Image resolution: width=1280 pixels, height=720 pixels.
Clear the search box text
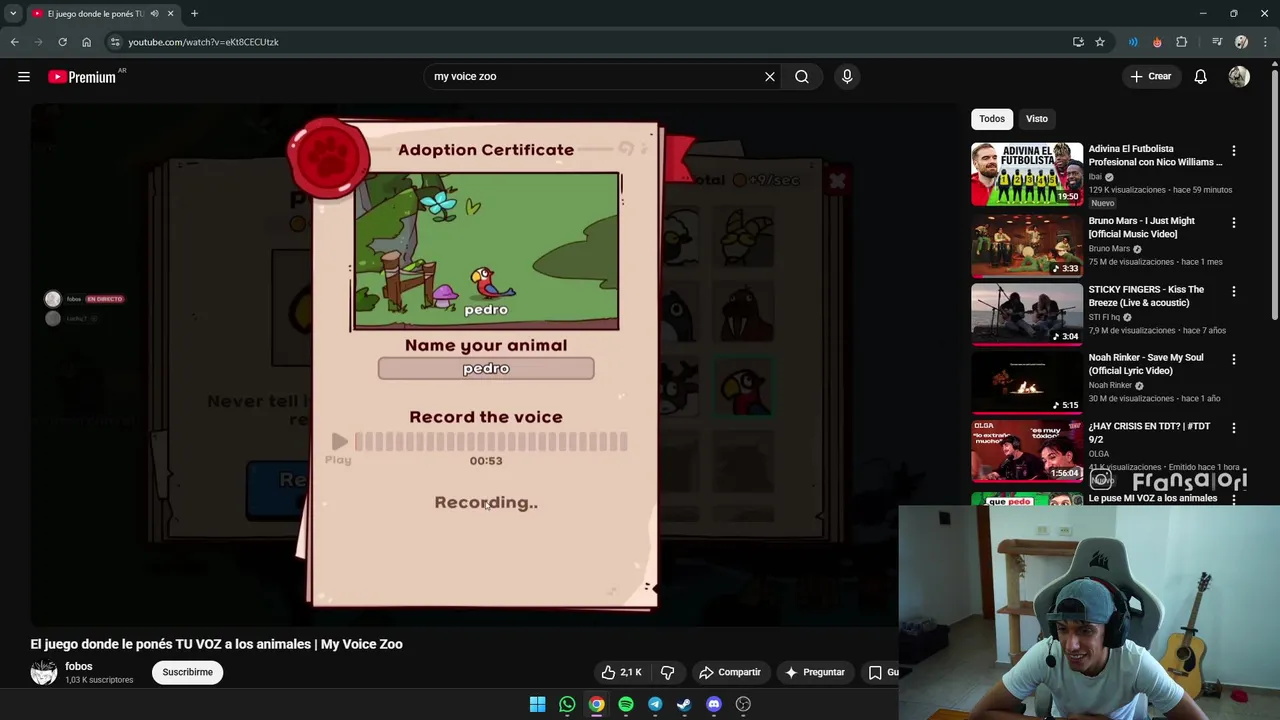point(770,76)
